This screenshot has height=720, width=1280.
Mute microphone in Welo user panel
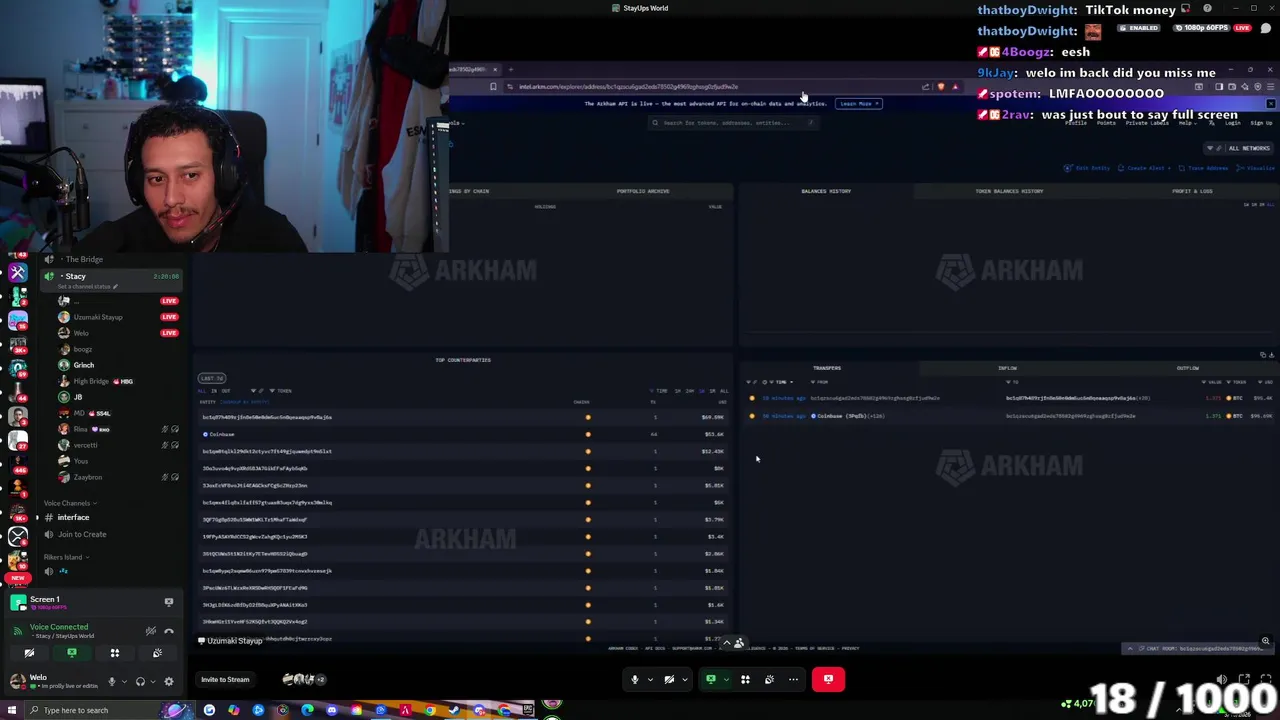tap(111, 682)
